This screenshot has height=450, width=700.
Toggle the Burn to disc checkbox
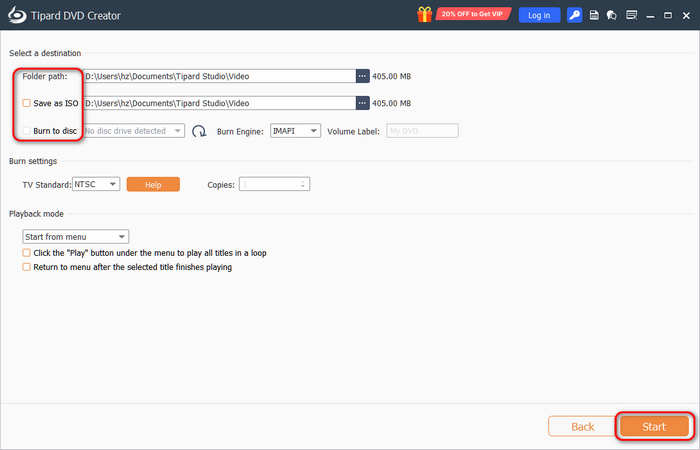tap(26, 131)
